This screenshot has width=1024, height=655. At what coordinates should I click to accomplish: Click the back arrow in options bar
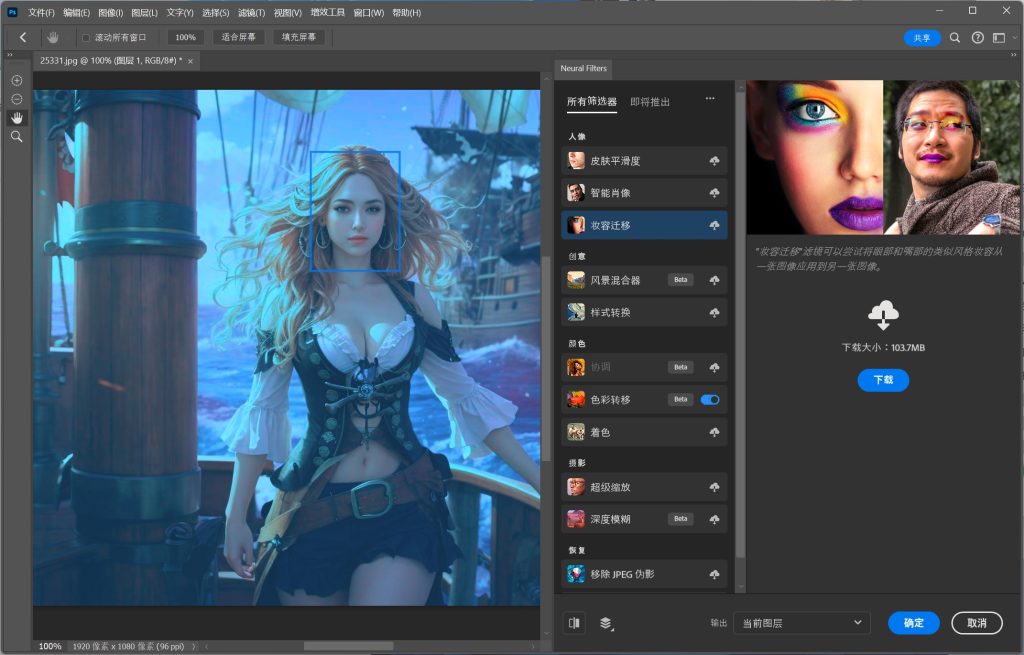[x=23, y=37]
